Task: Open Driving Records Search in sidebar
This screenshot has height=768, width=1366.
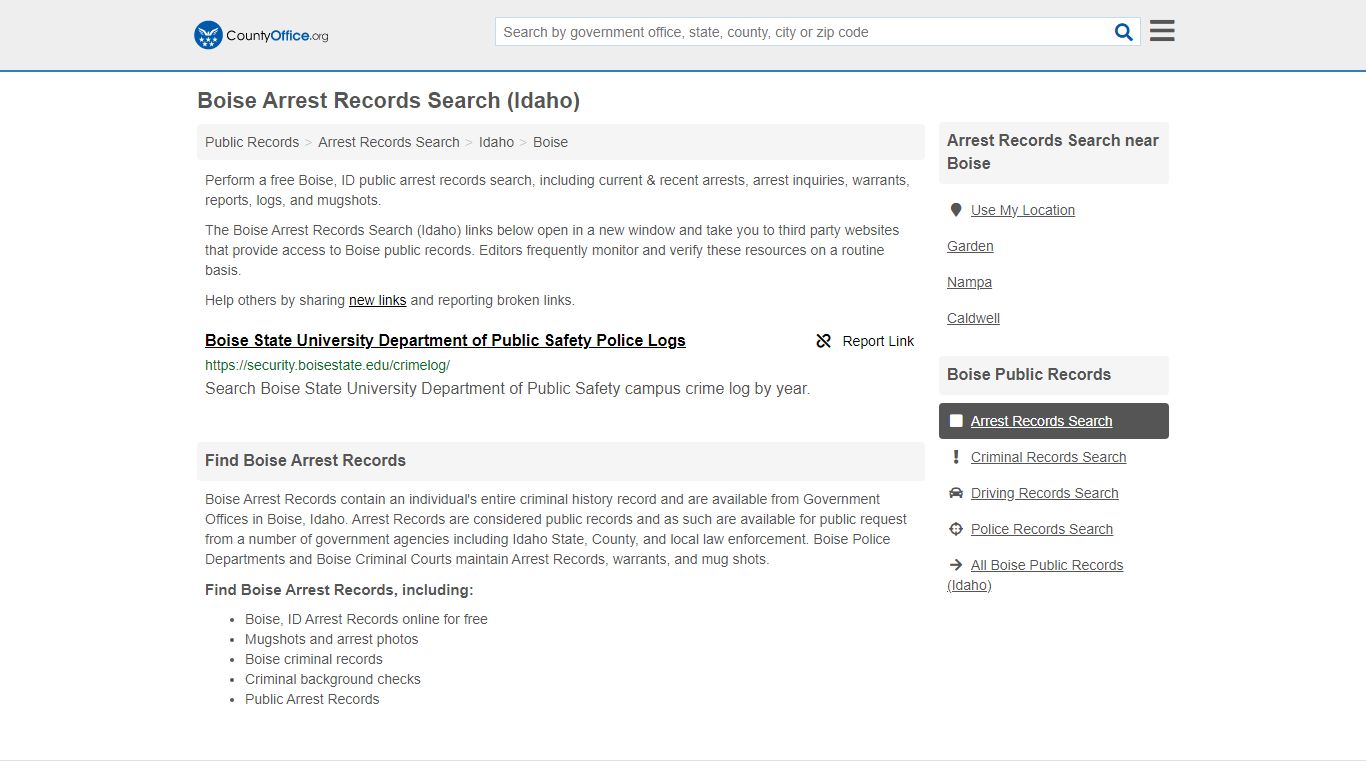Action: point(1044,493)
